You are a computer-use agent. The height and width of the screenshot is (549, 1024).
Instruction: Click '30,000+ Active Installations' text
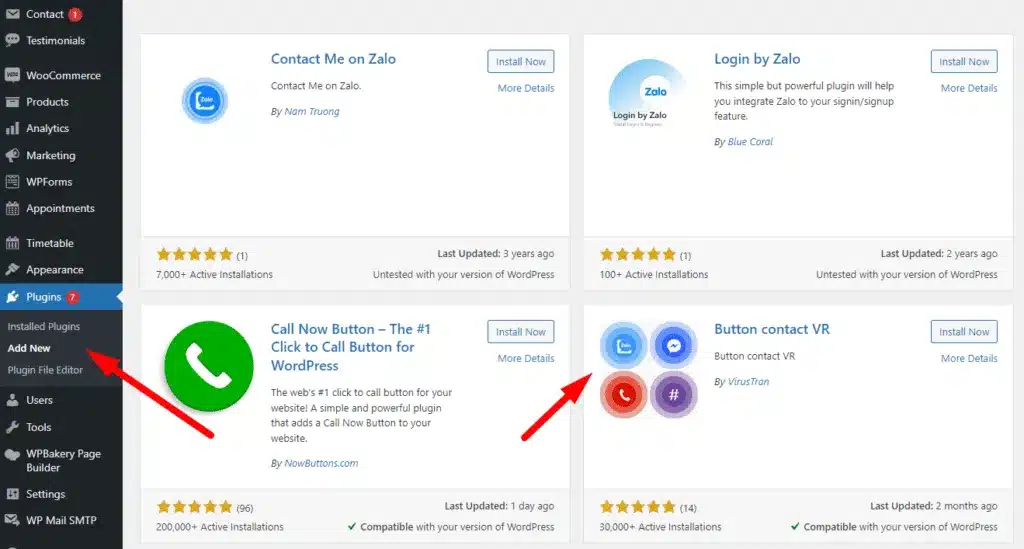point(660,527)
